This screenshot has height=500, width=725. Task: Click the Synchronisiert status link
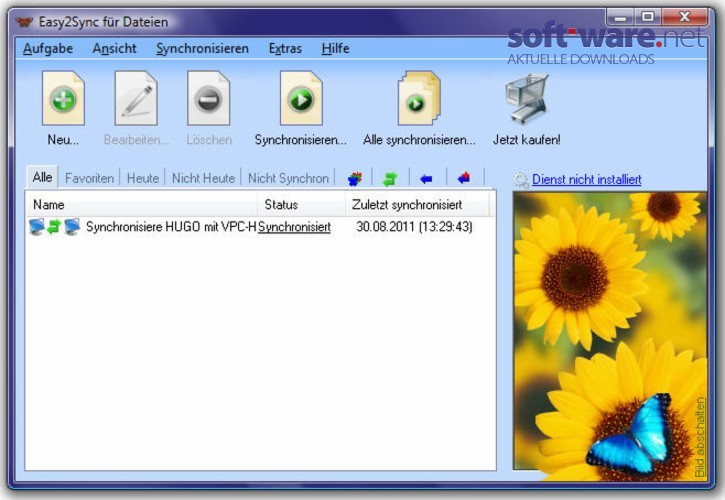click(294, 227)
